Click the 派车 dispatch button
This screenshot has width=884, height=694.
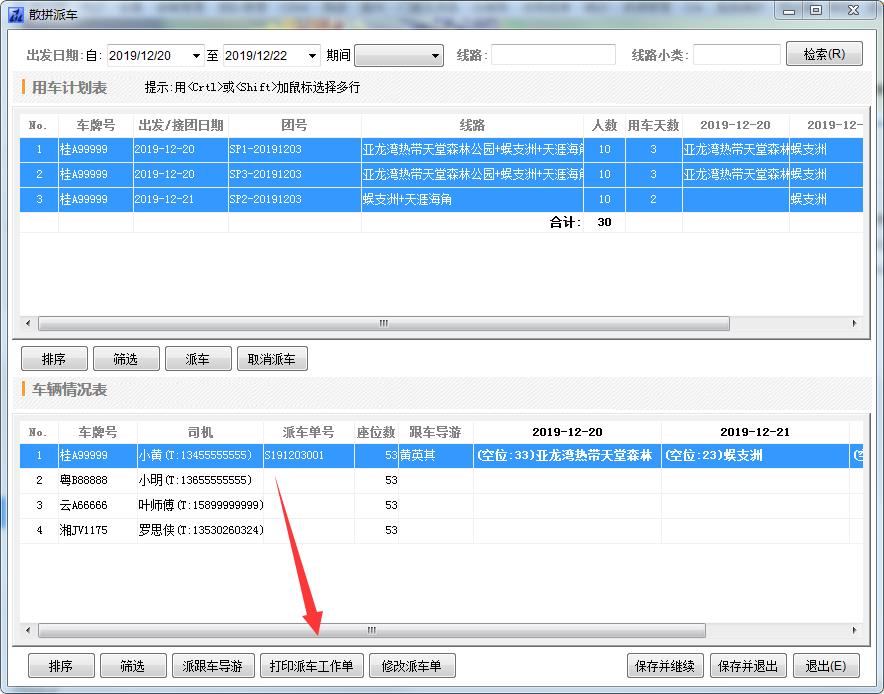[198, 359]
